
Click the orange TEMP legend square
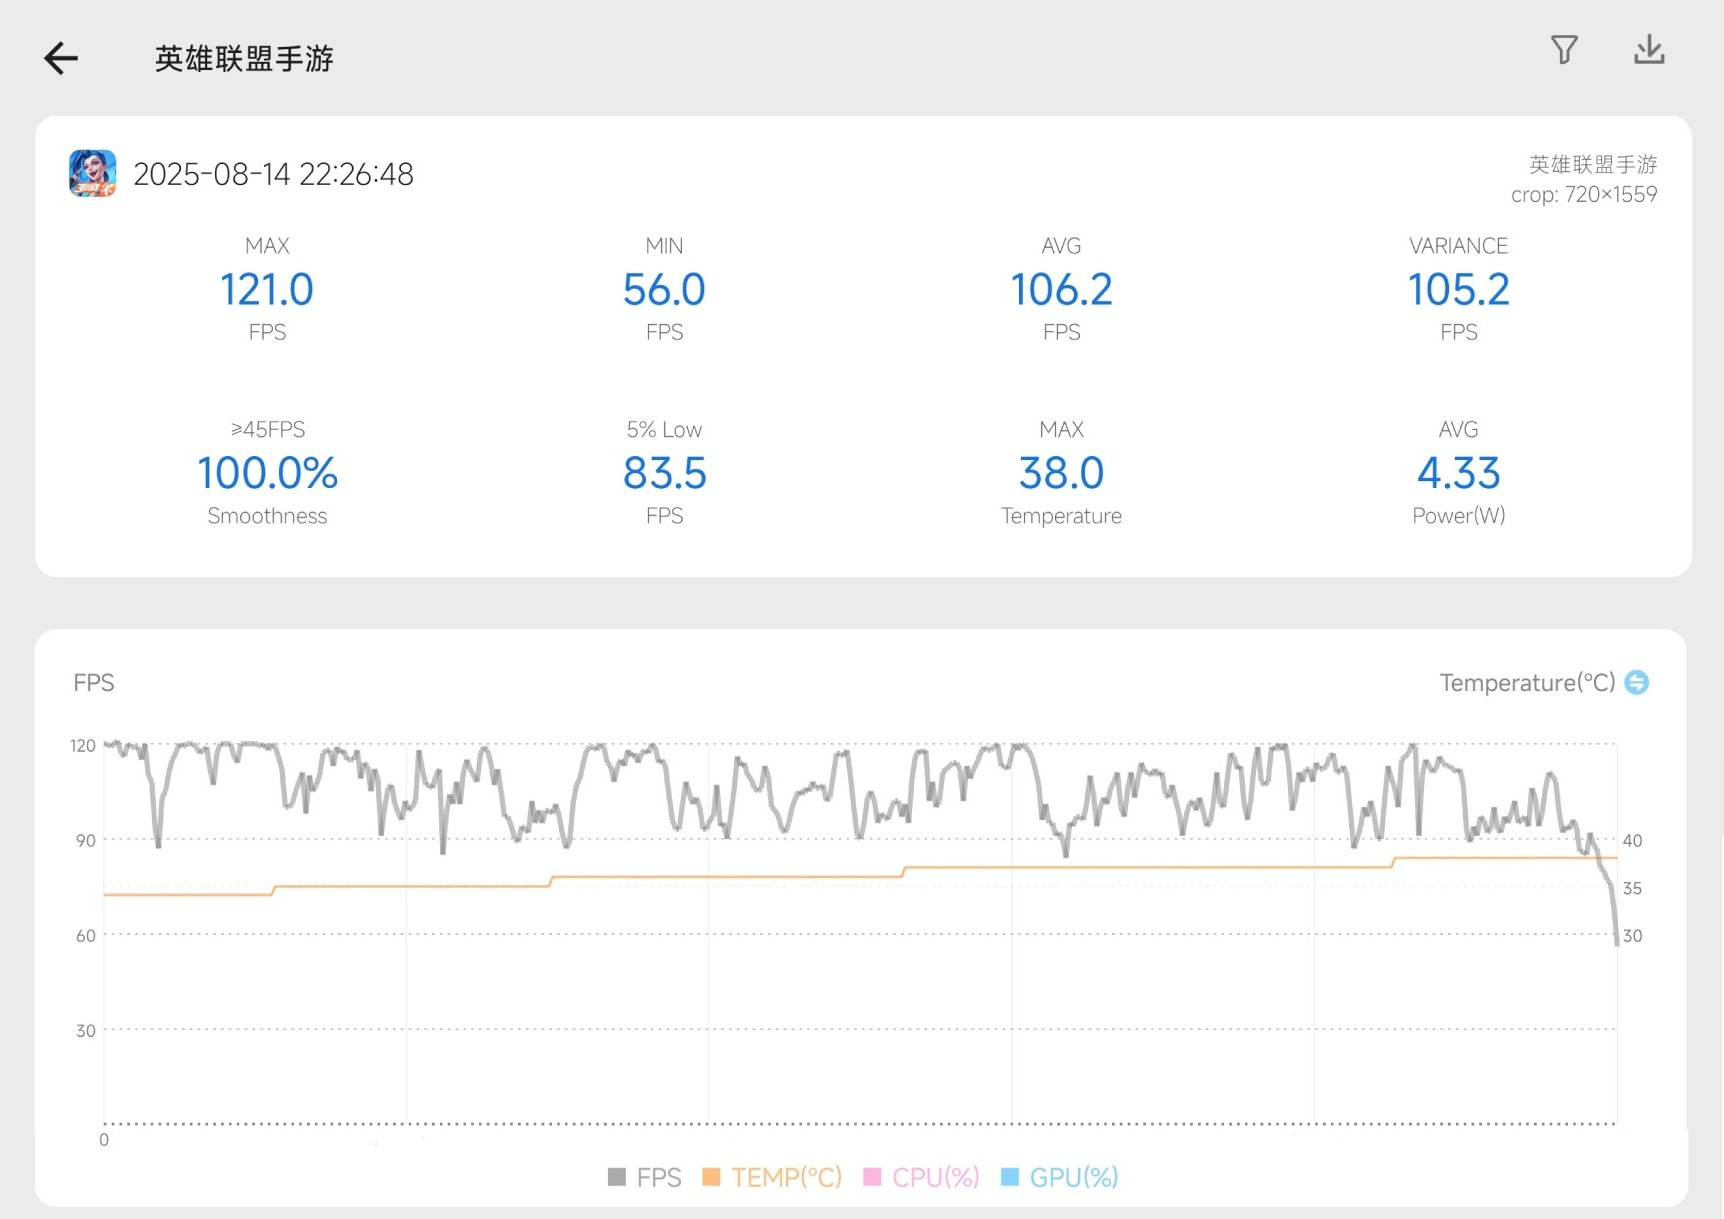(x=711, y=1177)
